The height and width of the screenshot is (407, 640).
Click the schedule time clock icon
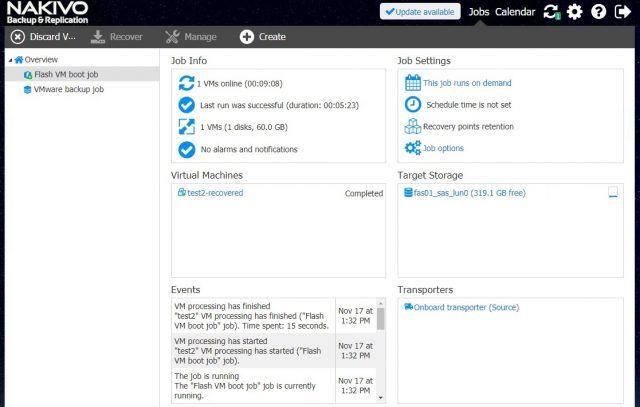click(413, 105)
